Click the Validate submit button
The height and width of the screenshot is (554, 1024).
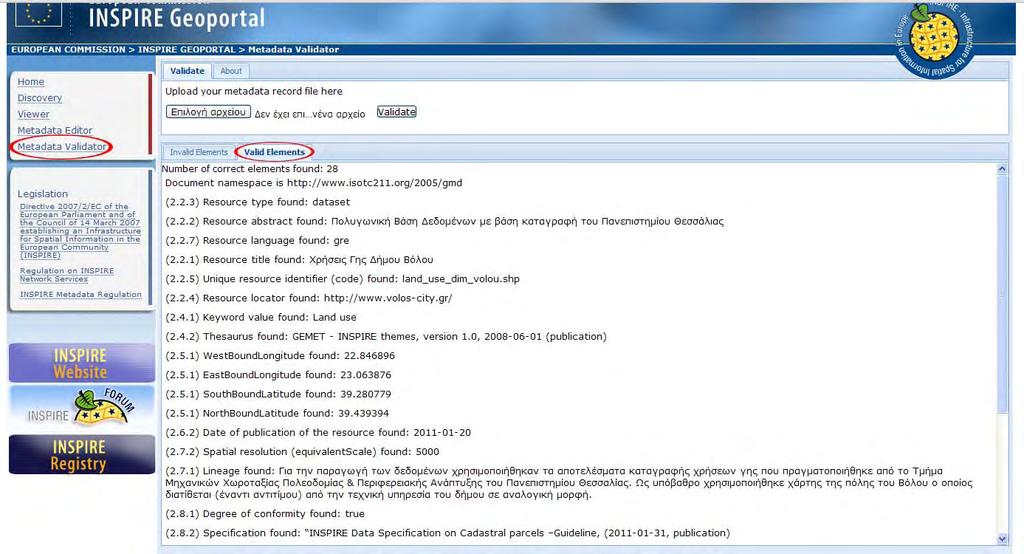pos(396,112)
